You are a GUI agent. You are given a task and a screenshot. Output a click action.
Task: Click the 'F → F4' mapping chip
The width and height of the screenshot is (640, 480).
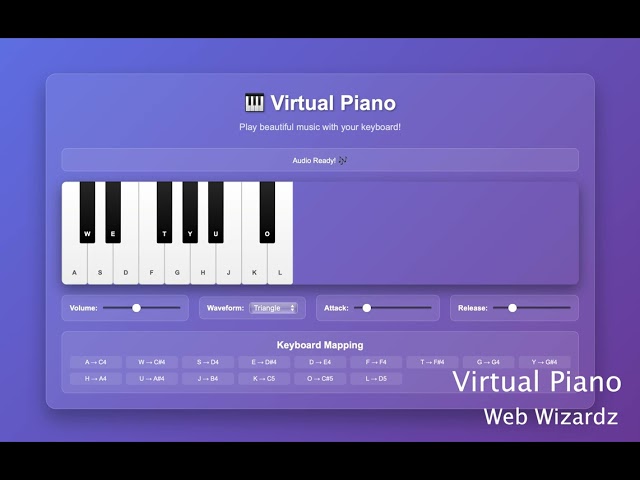376,362
